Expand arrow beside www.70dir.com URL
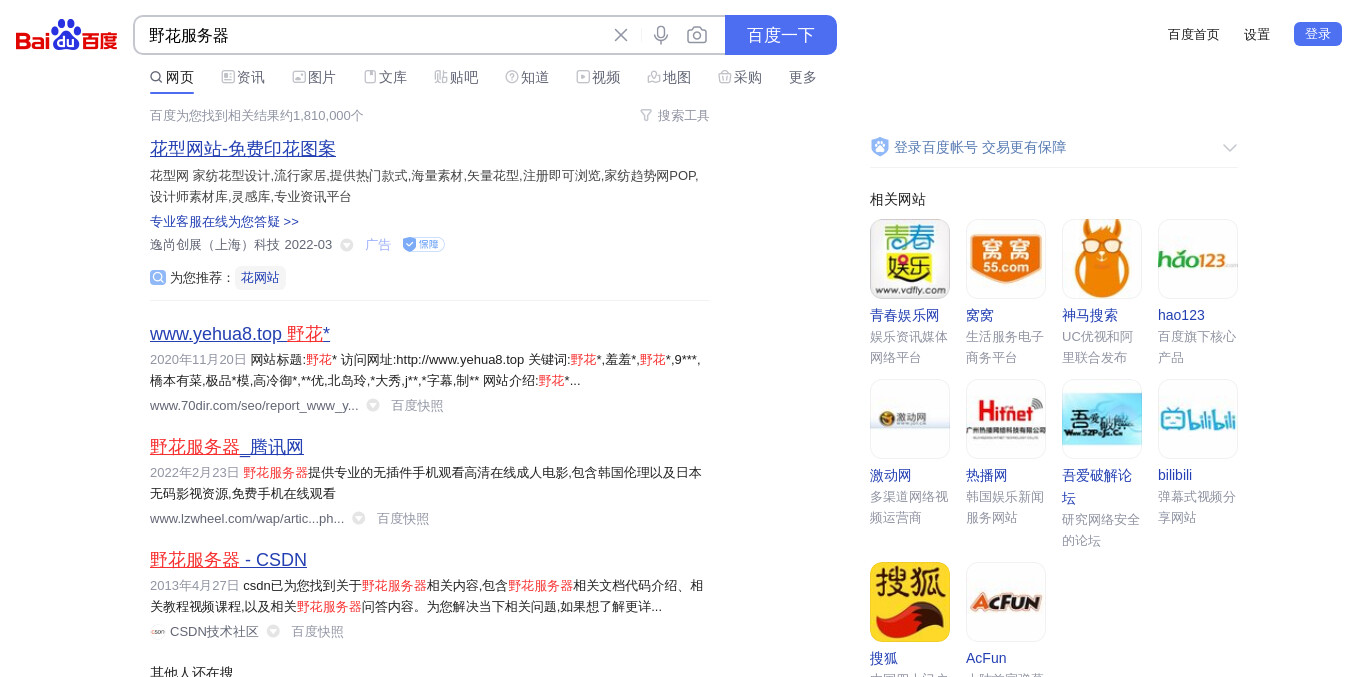 [373, 406]
